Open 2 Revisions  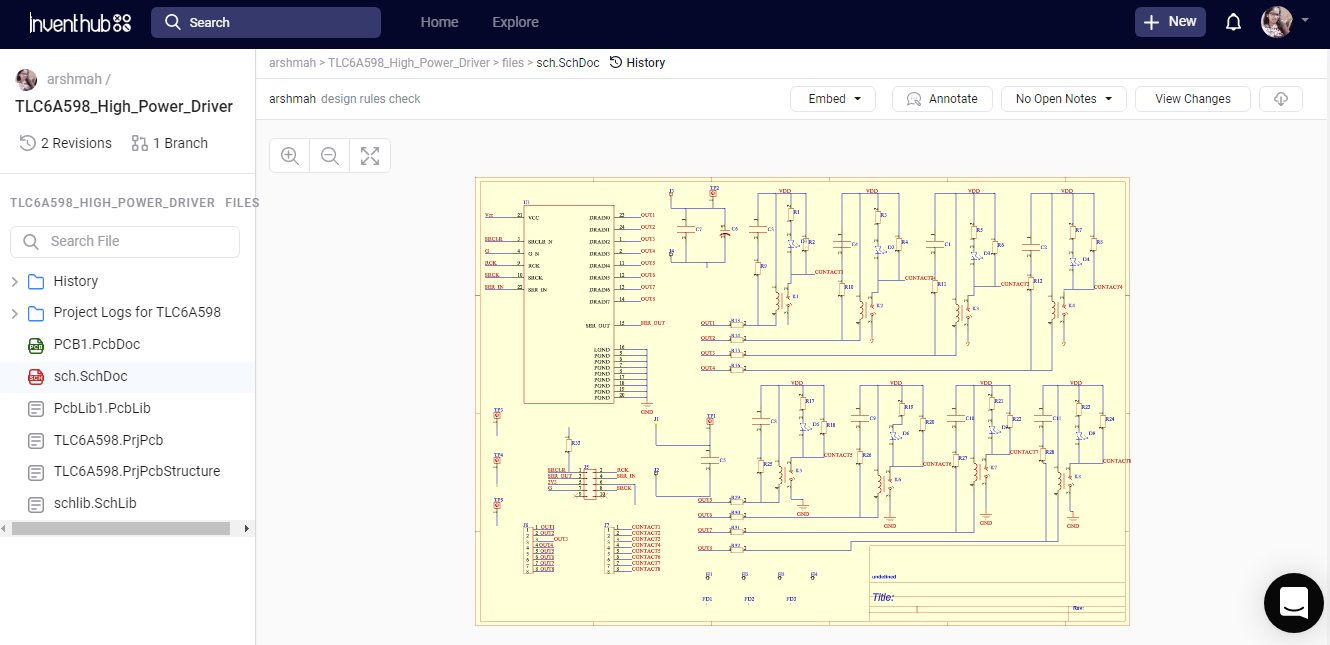pyautogui.click(x=66, y=143)
